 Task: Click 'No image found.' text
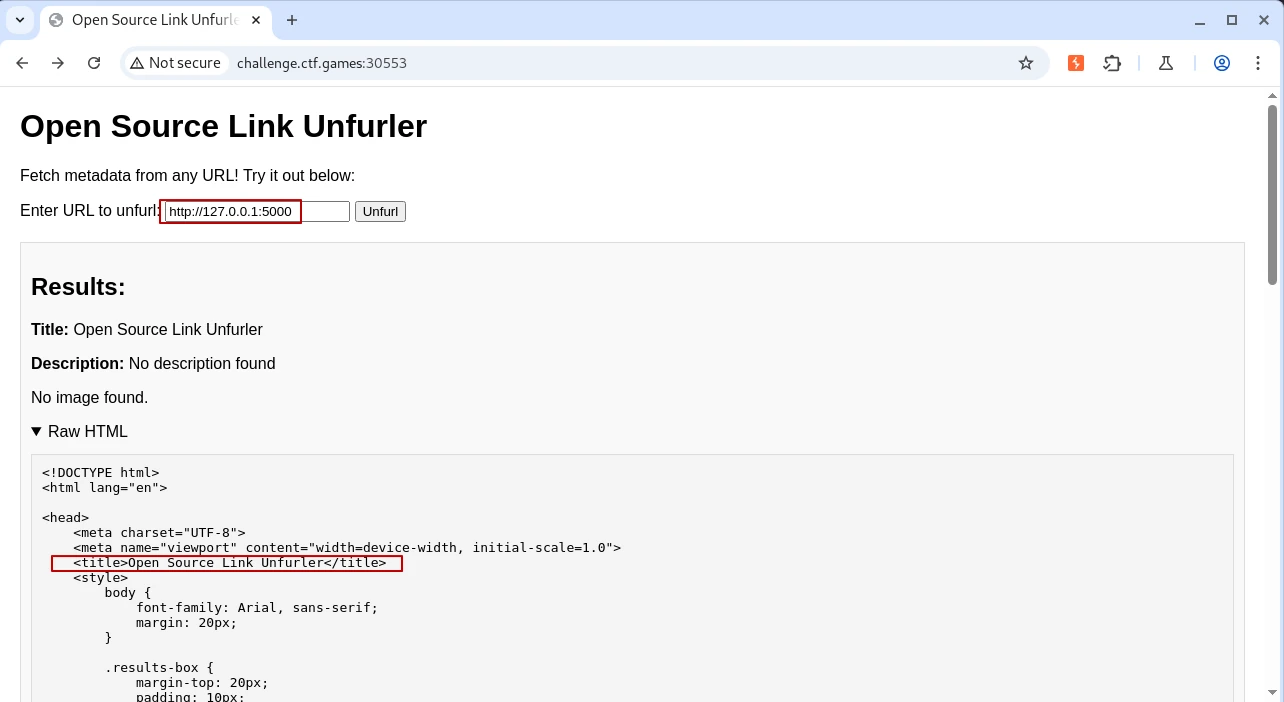pos(89,398)
